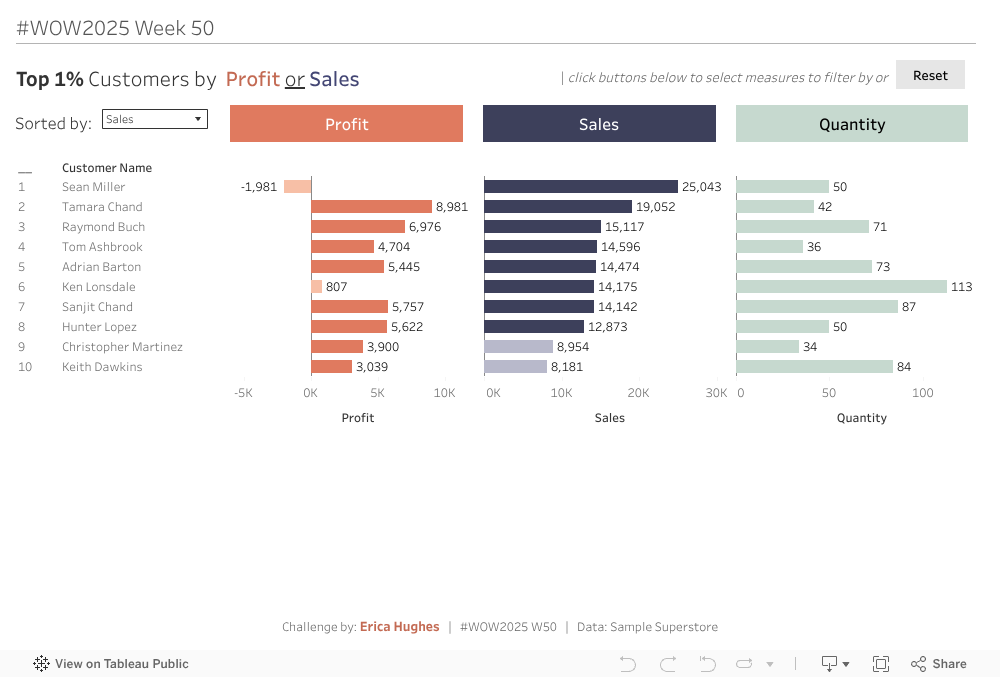Click the Refresh data icon
The image size is (1000, 677).
tap(745, 664)
